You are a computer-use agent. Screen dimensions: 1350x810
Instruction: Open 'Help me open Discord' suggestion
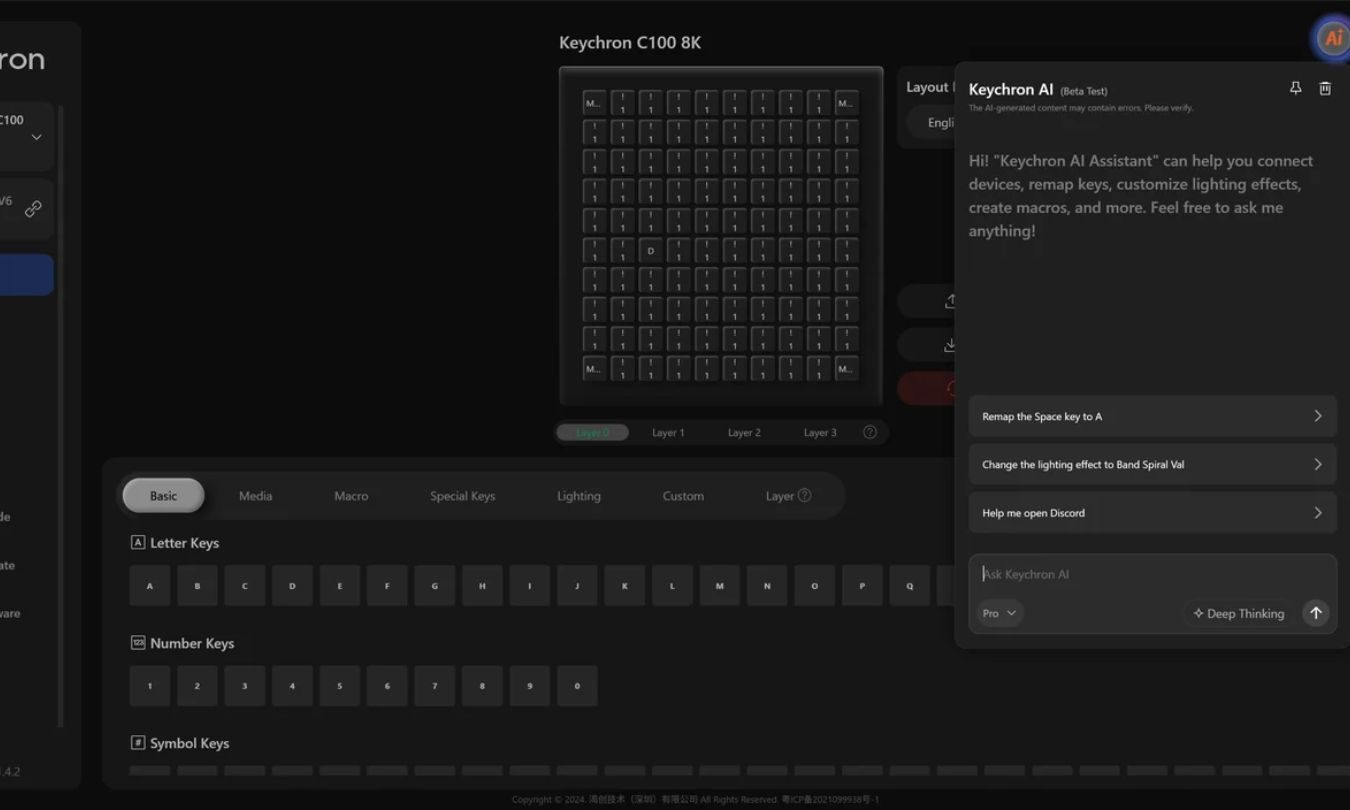click(x=1152, y=513)
